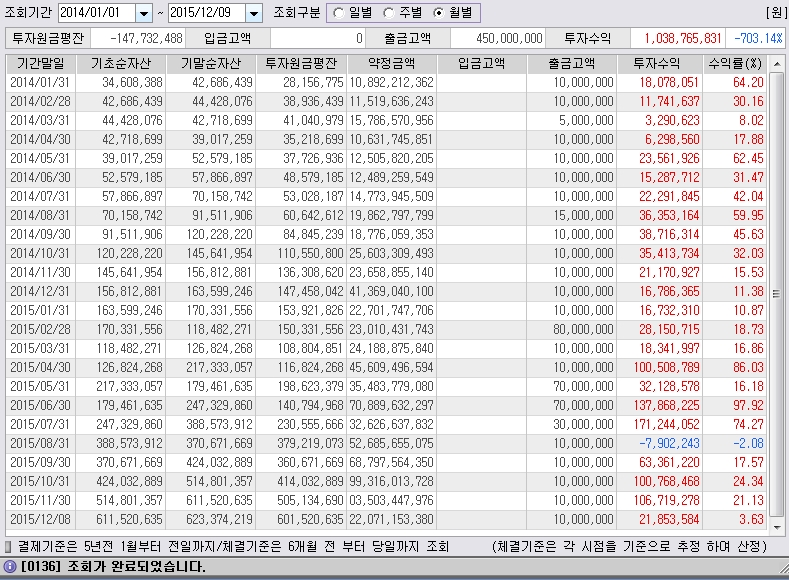The image size is (789, 580).
Task: Select the 월별 (monthly) radio button
Action: click(x=439, y=13)
